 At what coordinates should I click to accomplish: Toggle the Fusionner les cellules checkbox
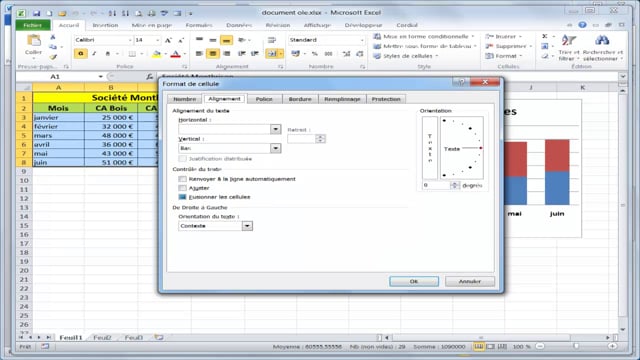[182, 197]
